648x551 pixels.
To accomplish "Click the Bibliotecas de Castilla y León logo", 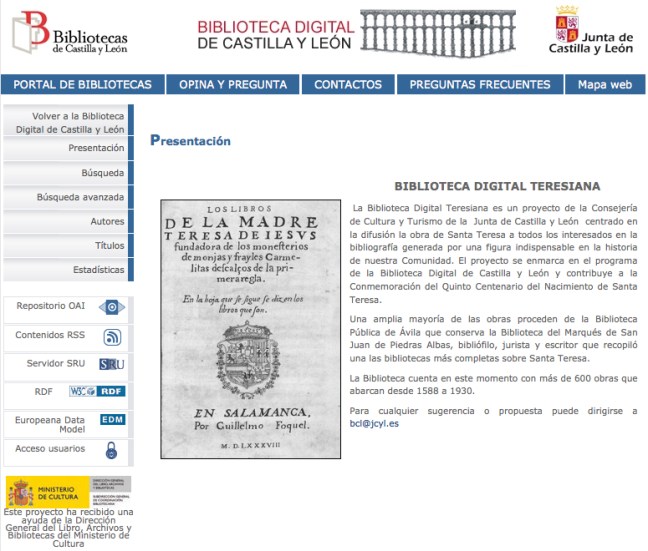I will (x=70, y=34).
